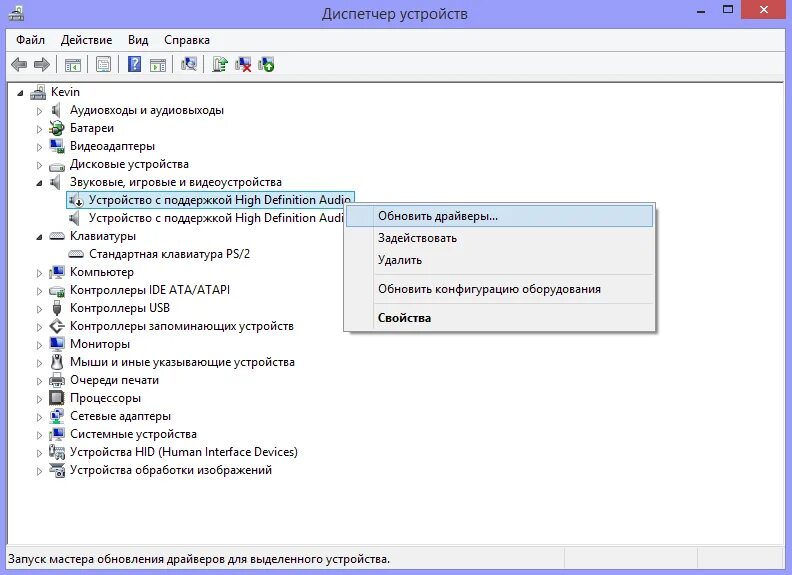Select the Процессоры row text
The height and width of the screenshot is (575, 792).
point(105,398)
